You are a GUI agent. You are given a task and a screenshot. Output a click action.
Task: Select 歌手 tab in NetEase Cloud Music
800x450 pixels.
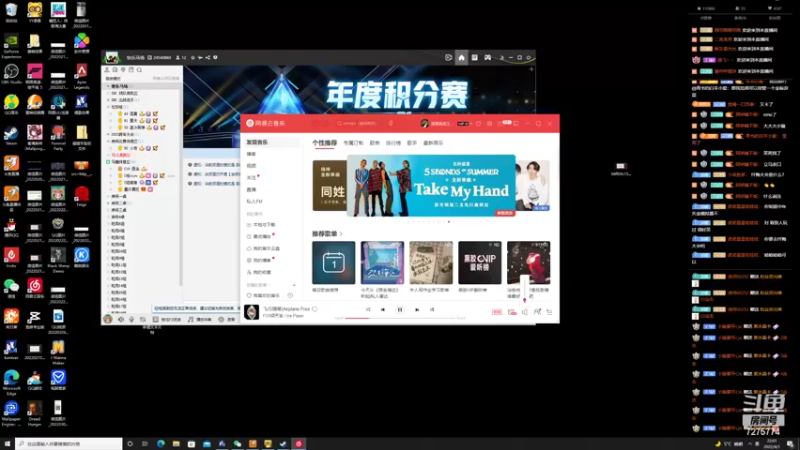point(412,143)
